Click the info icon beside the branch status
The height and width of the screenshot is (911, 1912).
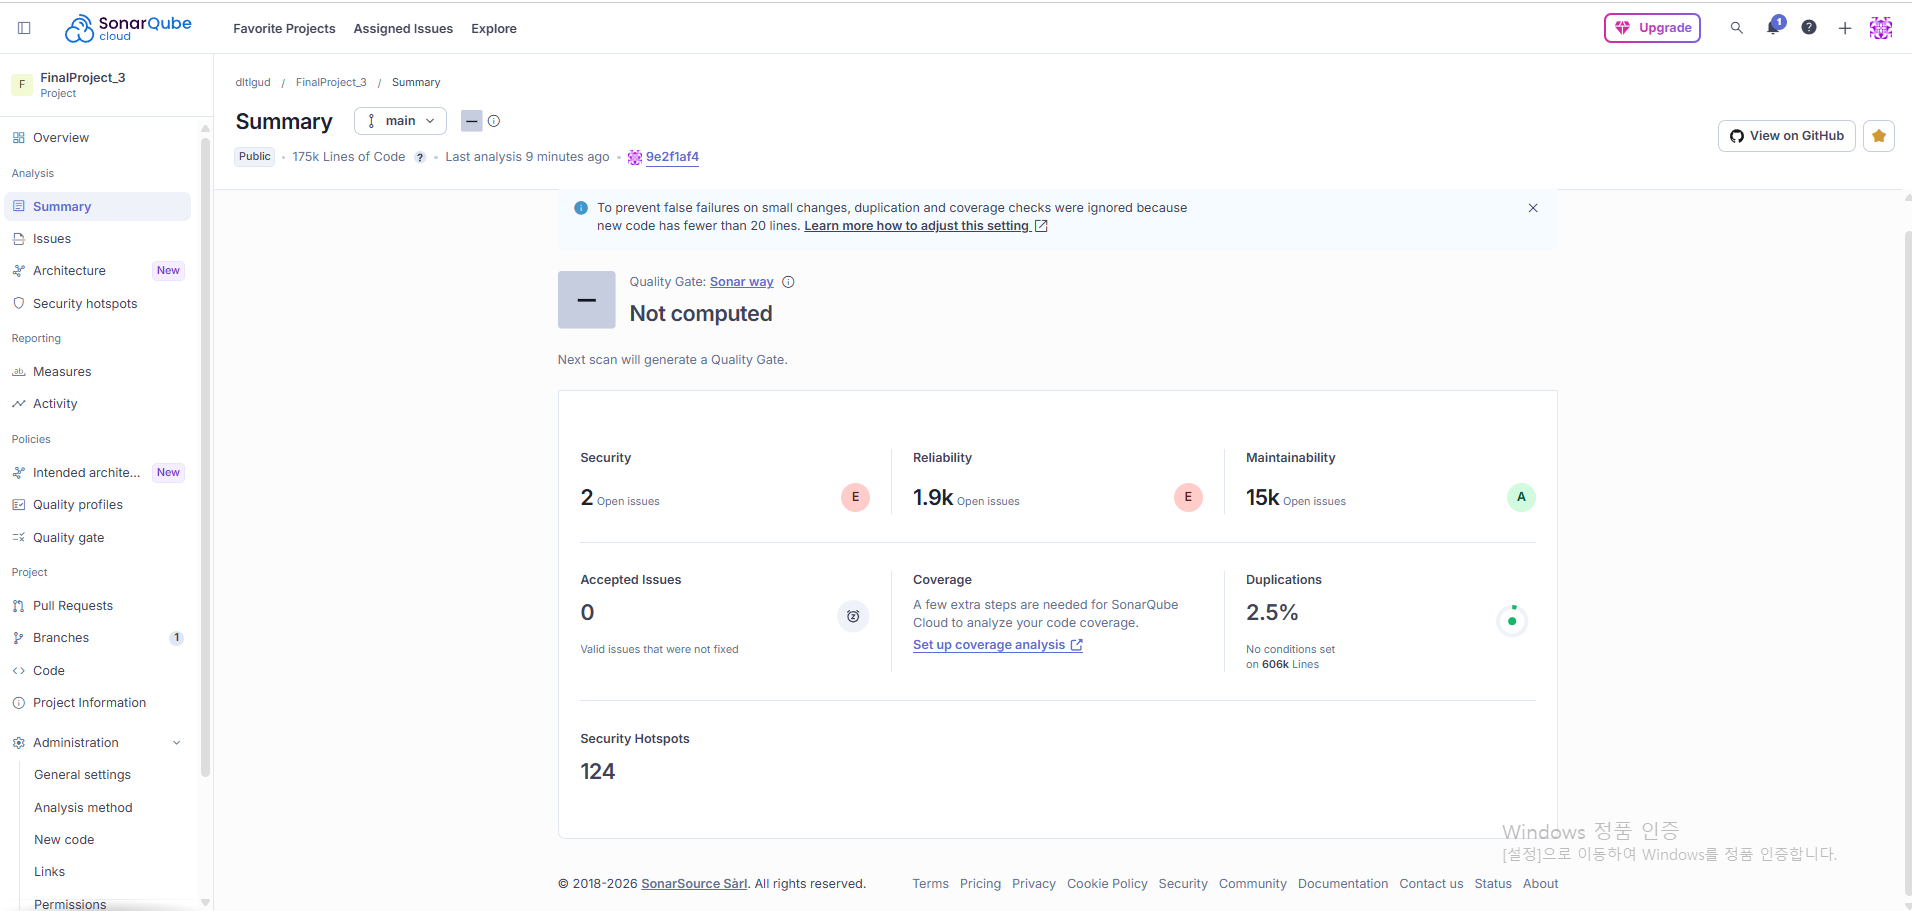click(x=494, y=121)
